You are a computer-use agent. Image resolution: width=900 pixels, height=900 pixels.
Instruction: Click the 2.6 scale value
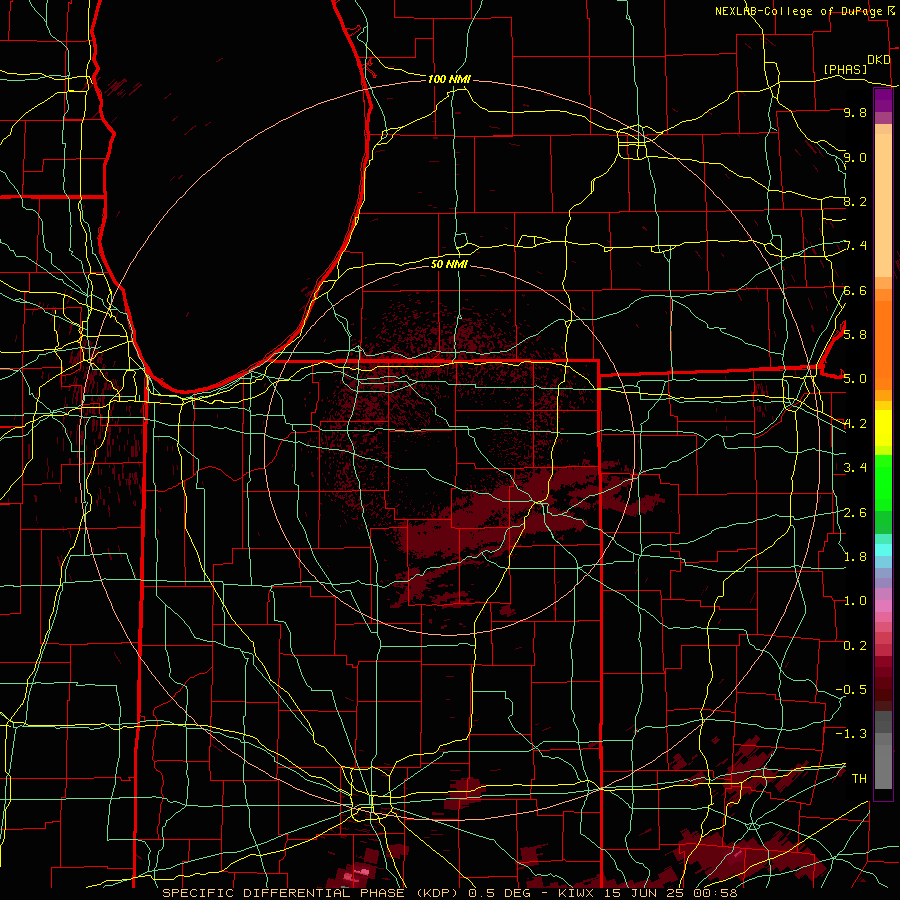tap(855, 512)
